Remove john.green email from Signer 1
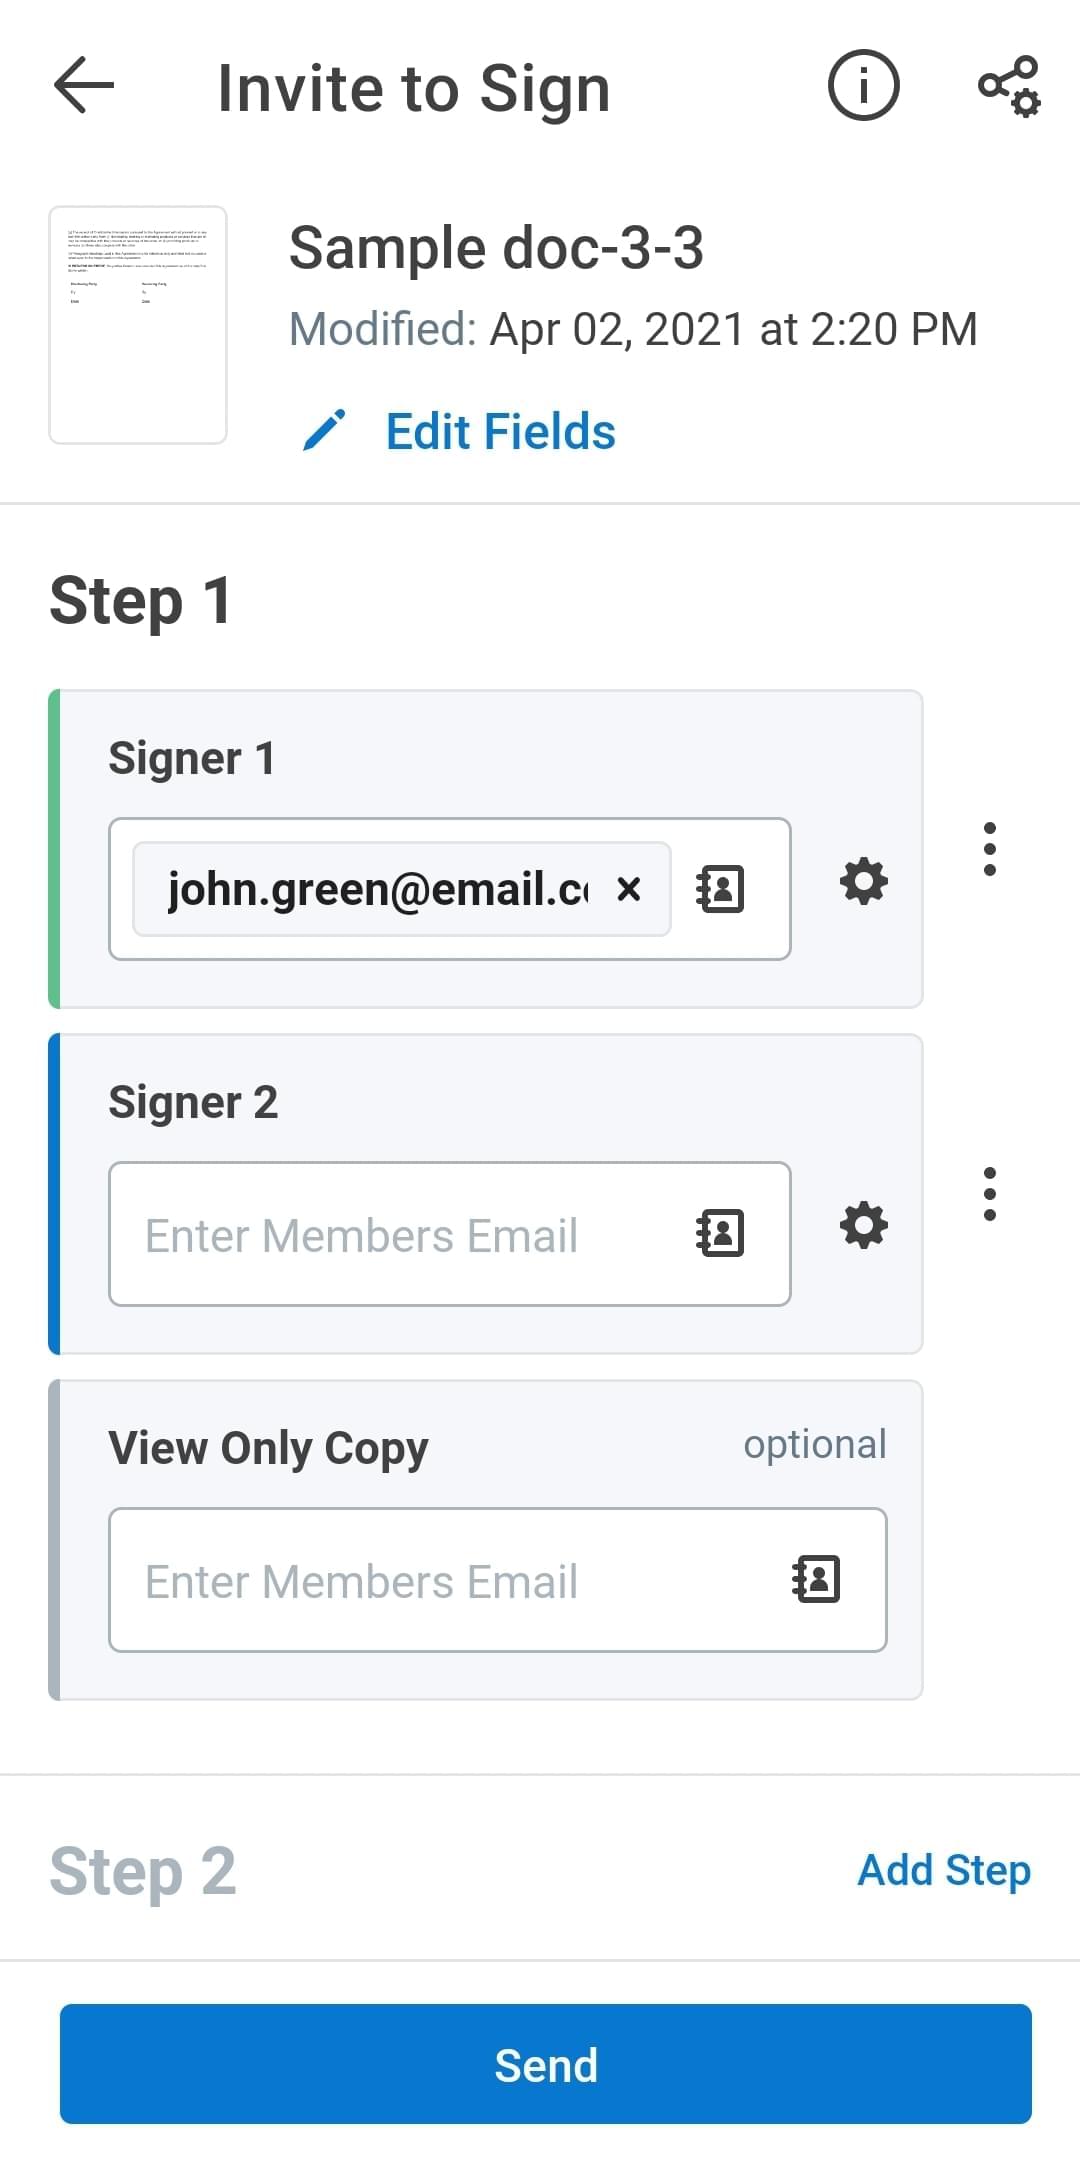Viewport: 1080px width, 2166px height. [x=629, y=889]
